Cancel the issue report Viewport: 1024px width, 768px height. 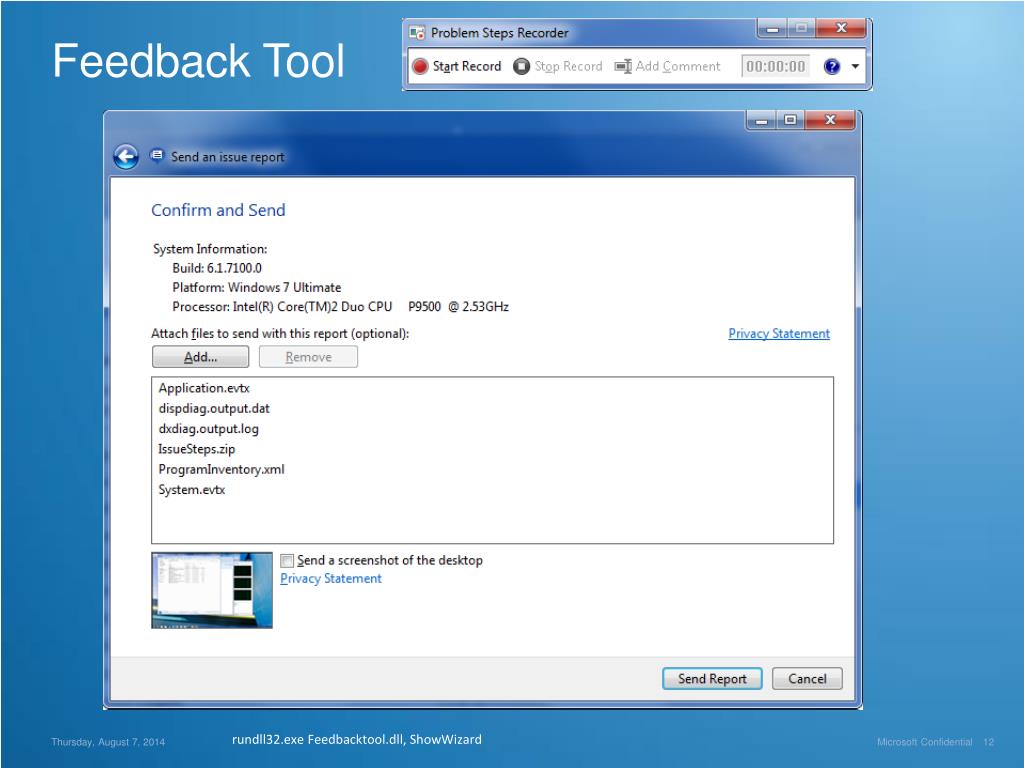(x=806, y=679)
